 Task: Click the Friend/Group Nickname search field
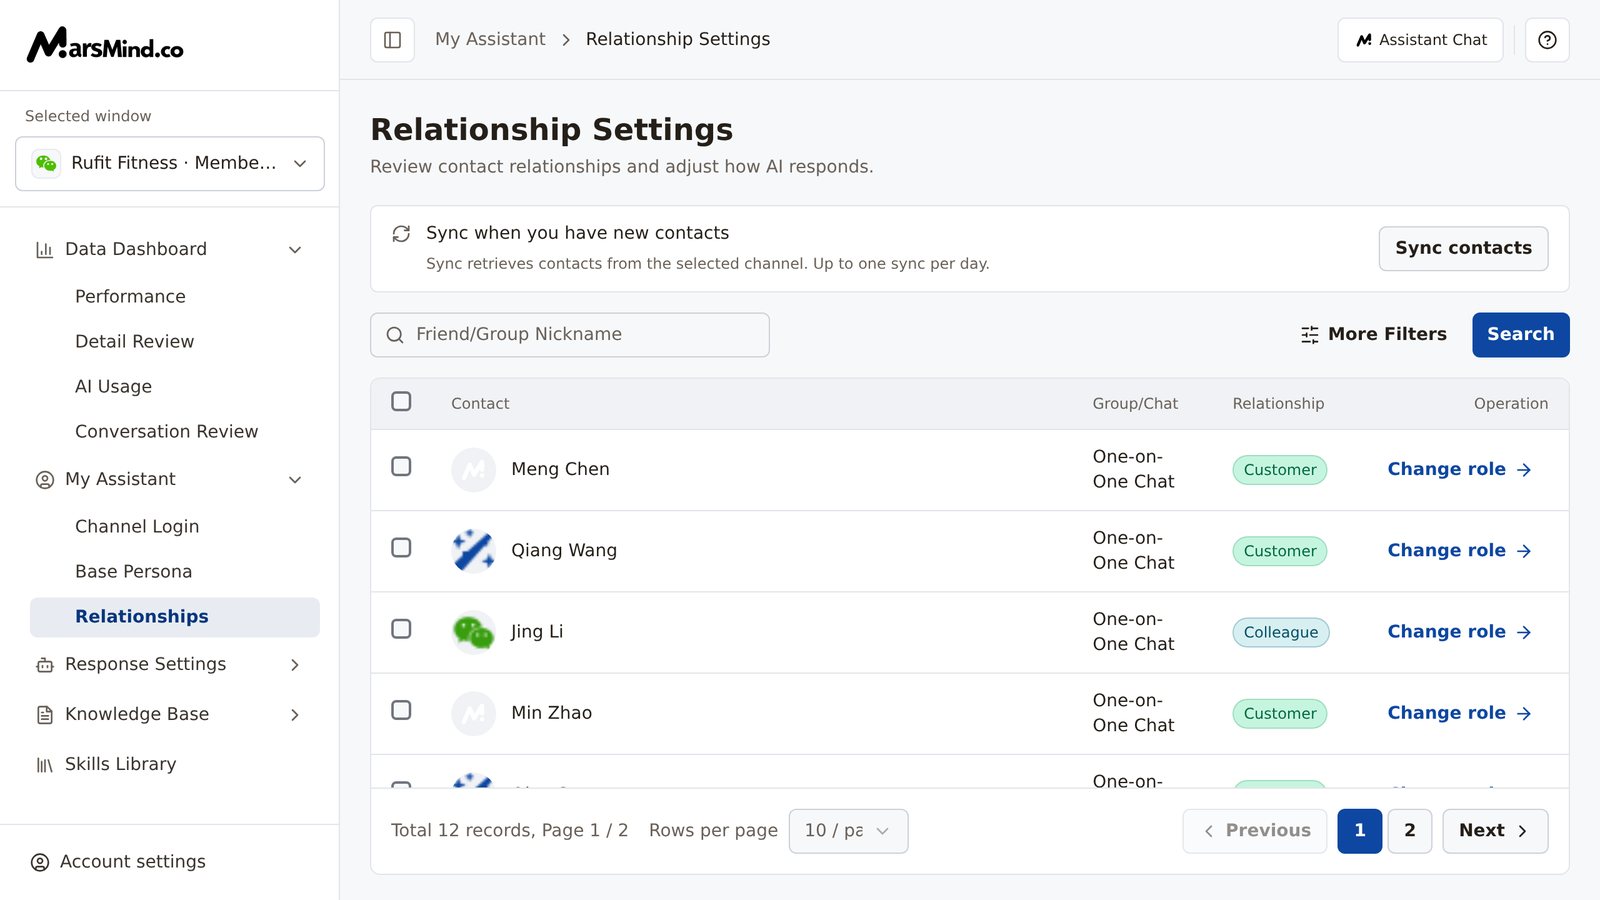[570, 335]
